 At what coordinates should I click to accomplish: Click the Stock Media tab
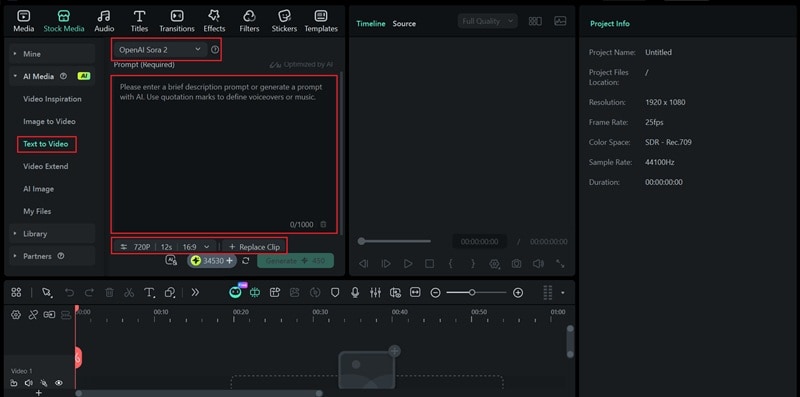click(x=64, y=21)
